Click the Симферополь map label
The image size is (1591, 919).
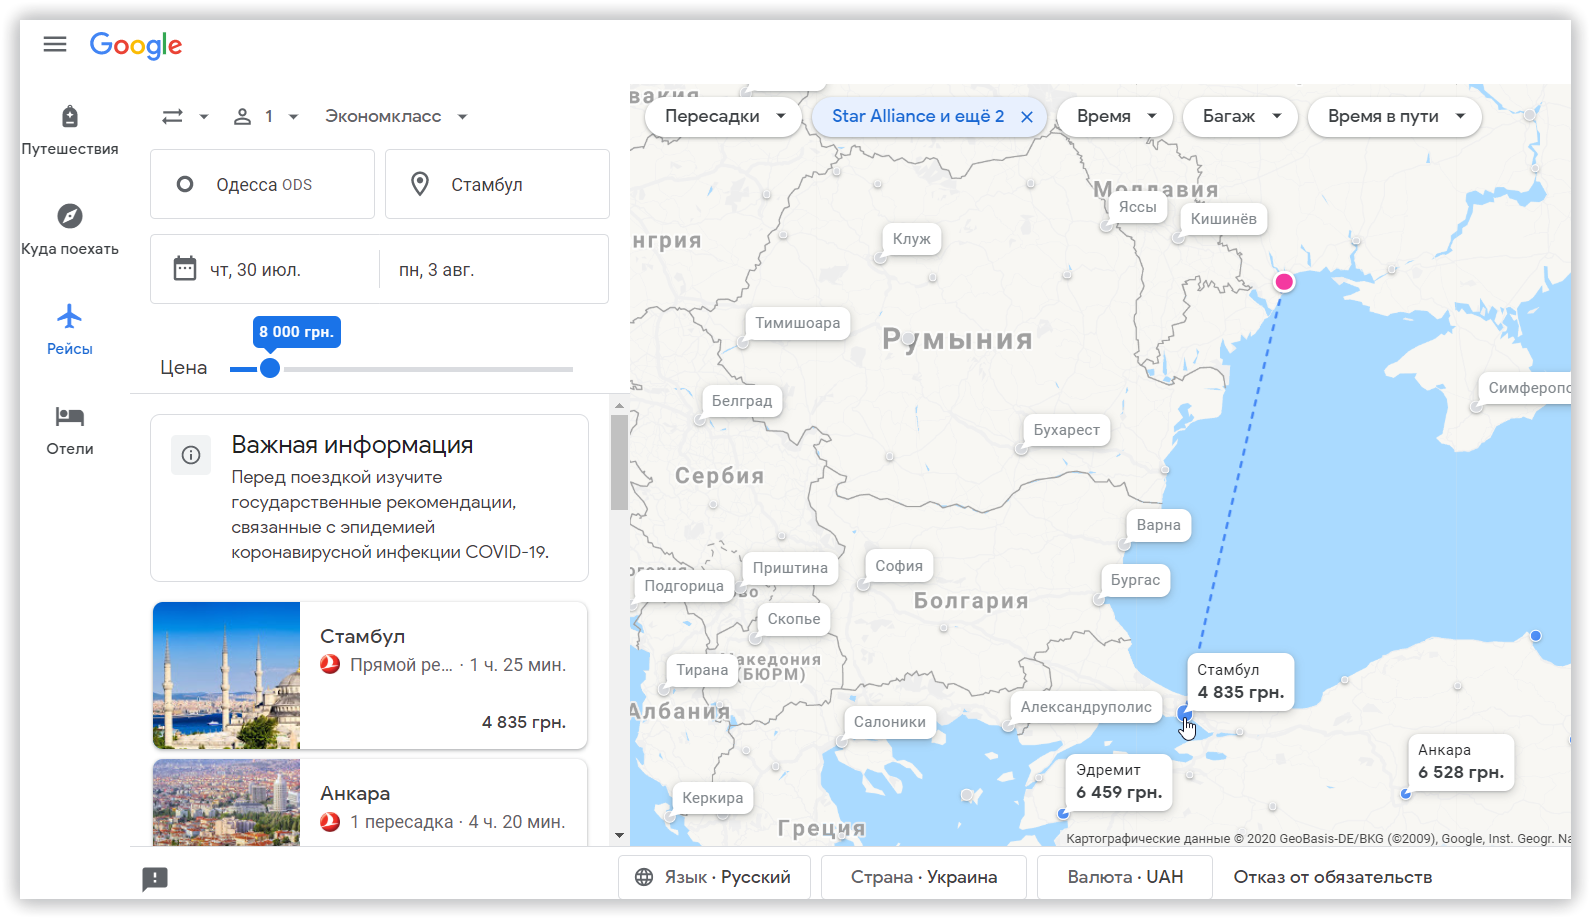click(1525, 388)
